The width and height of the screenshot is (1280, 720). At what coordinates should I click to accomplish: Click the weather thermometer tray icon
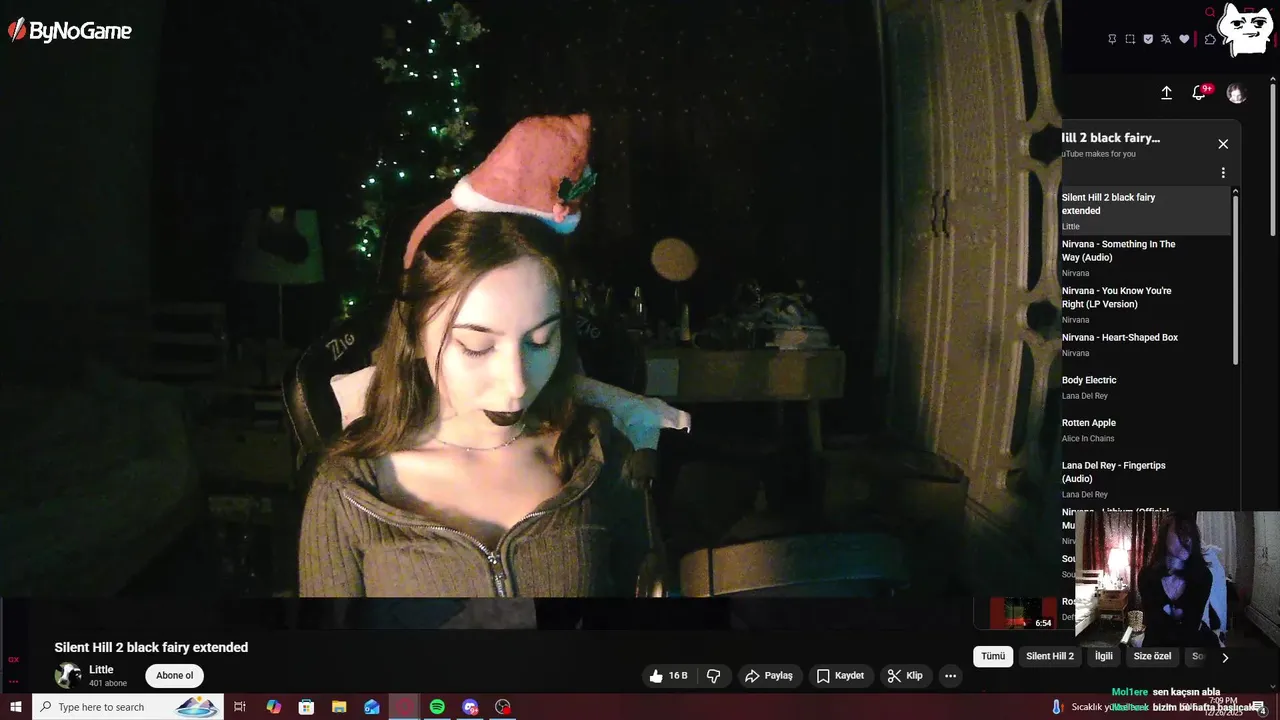coord(1056,707)
